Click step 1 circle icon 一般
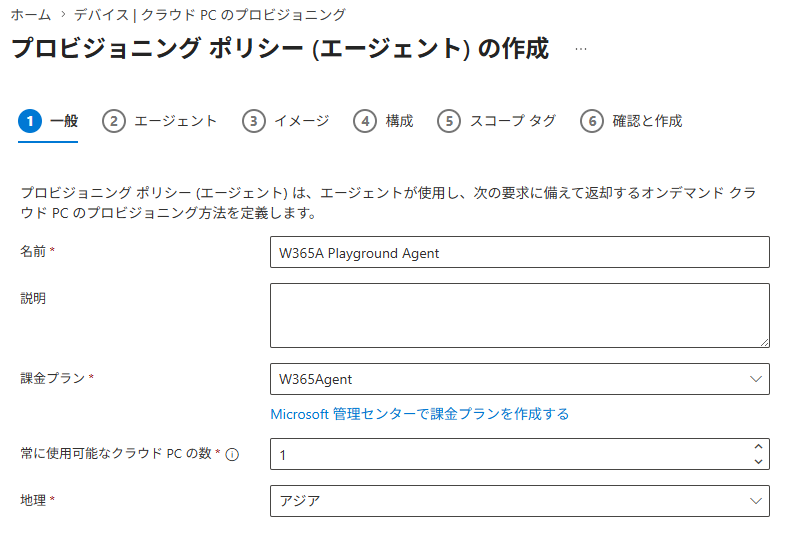Viewport: 796px width, 544px height. click(x=30, y=121)
